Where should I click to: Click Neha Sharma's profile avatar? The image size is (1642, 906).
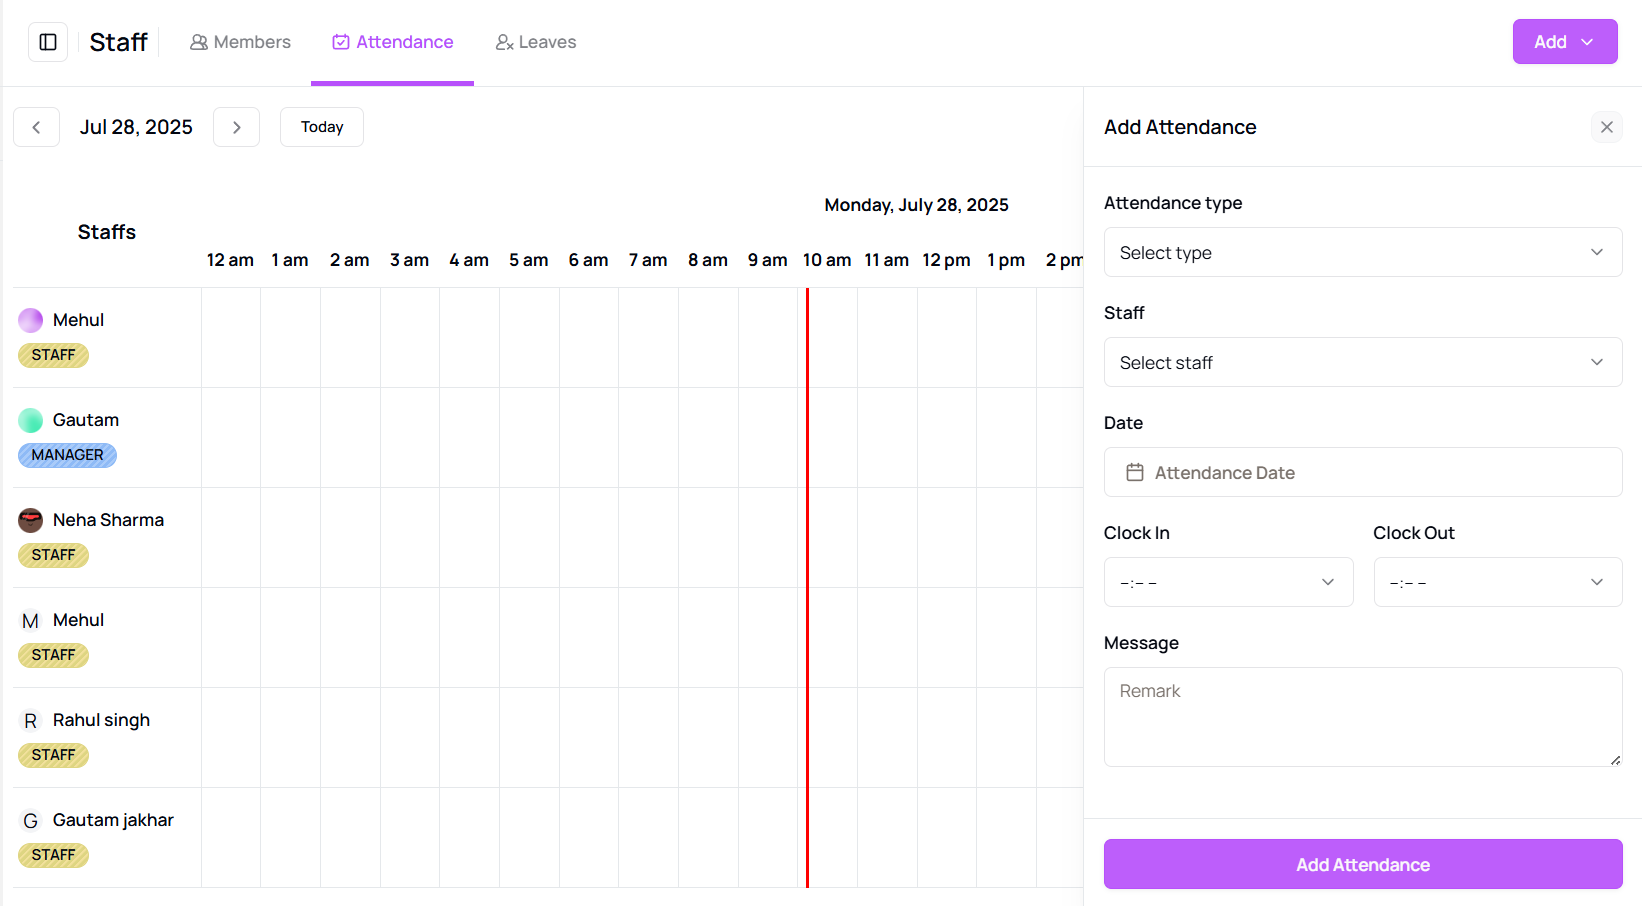coord(31,520)
